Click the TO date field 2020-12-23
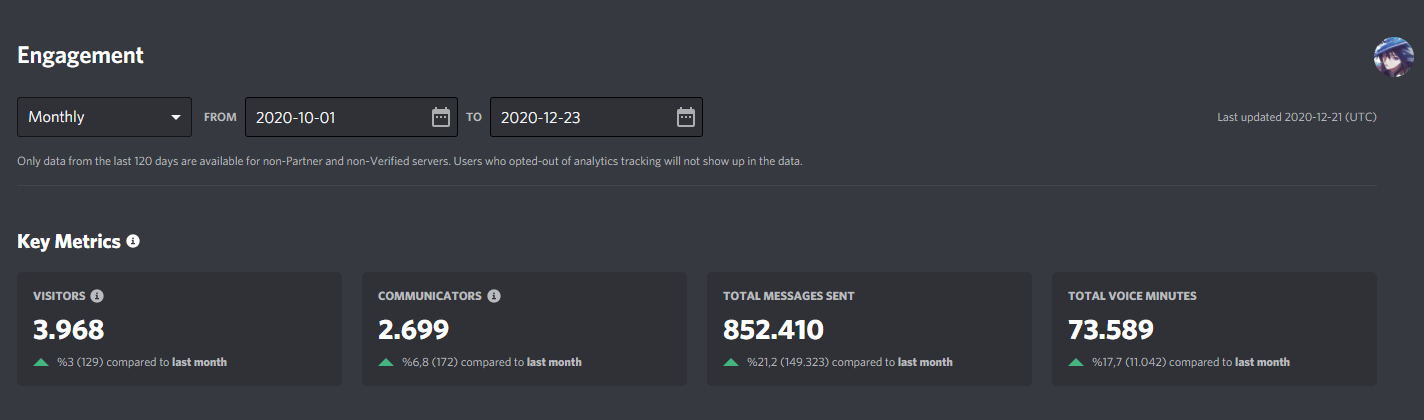This screenshot has height=420, width=1424. coord(596,117)
